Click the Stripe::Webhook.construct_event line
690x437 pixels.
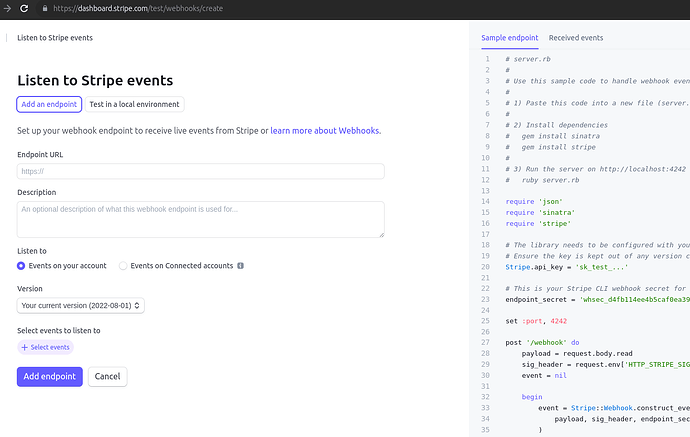614,408
